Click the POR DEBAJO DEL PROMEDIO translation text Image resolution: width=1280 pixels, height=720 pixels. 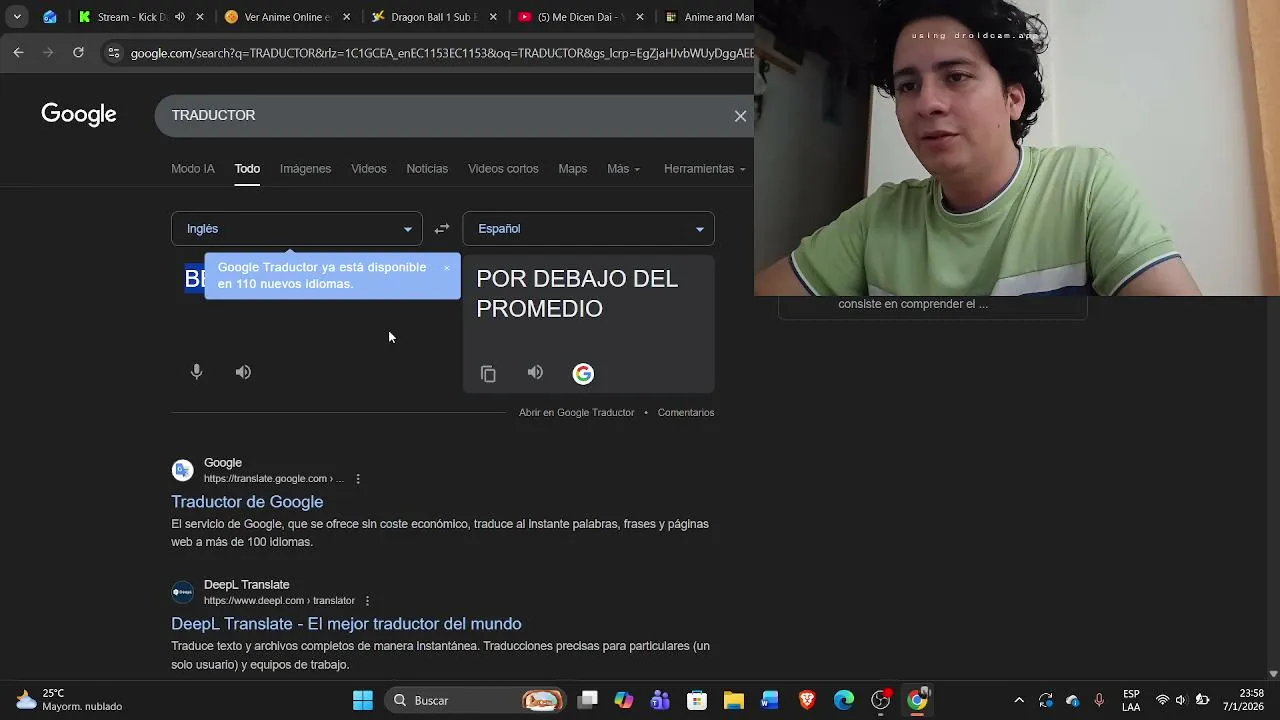click(x=577, y=294)
